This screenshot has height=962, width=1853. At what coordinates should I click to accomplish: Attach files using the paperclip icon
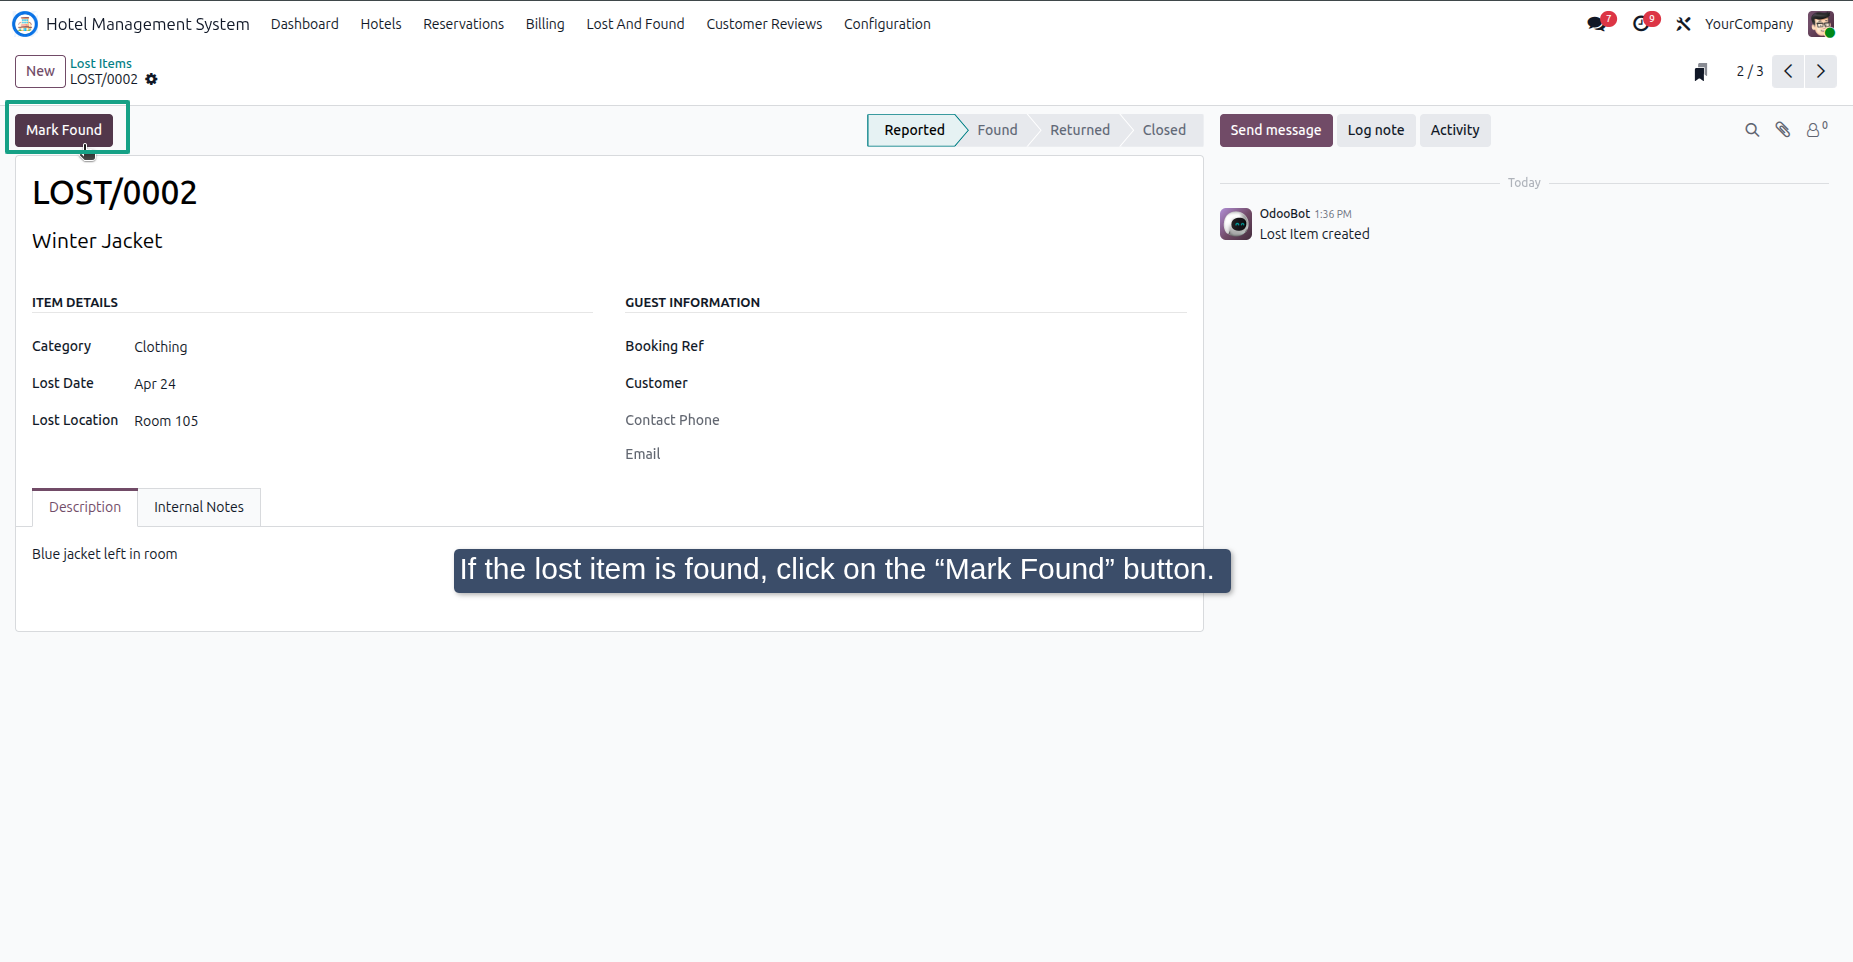click(1783, 130)
